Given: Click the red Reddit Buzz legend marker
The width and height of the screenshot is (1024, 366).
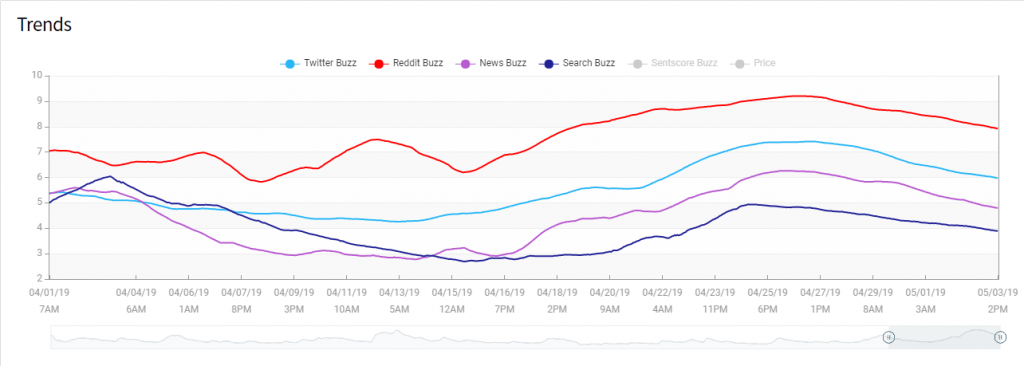Looking at the screenshot, I should click(379, 64).
